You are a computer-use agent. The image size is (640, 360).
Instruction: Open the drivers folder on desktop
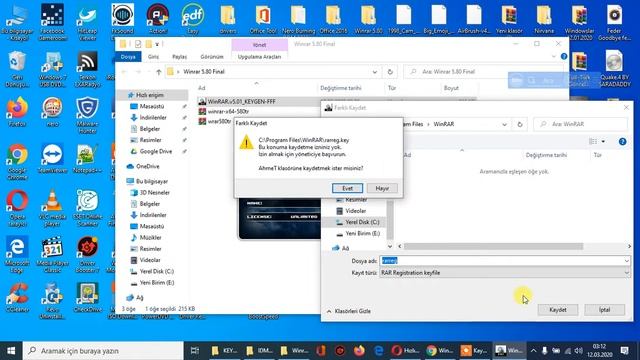(x=228, y=19)
